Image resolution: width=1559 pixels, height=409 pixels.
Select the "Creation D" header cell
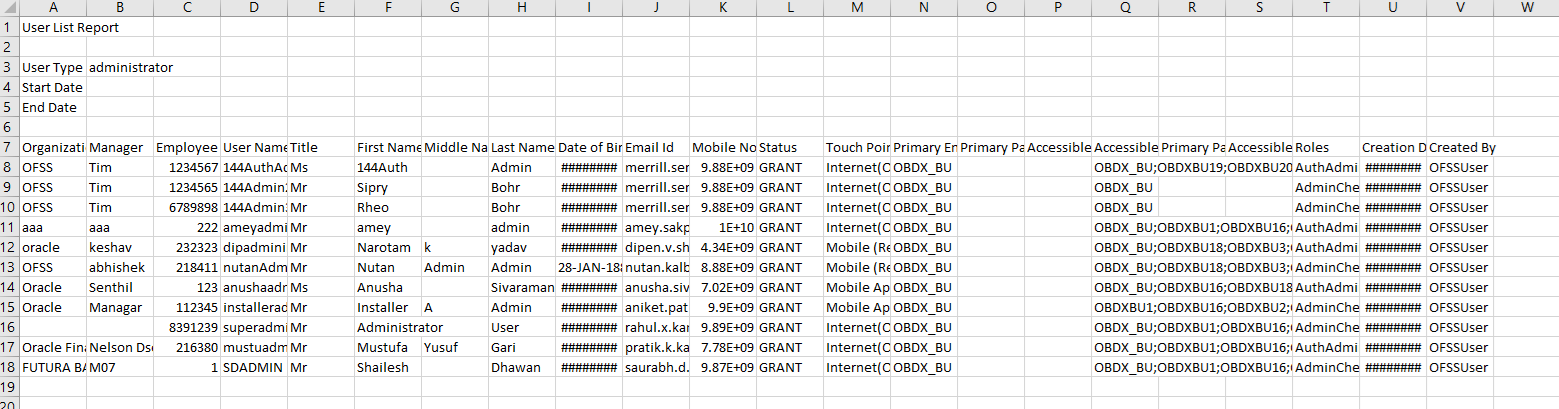(x=1392, y=147)
